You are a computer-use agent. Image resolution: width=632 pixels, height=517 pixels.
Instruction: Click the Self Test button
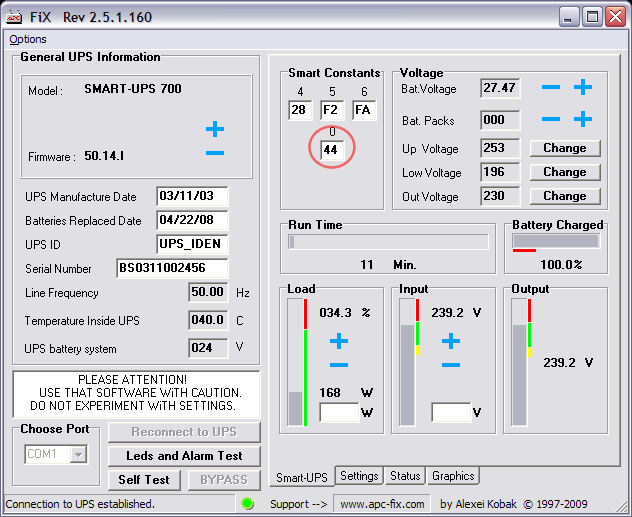click(144, 480)
